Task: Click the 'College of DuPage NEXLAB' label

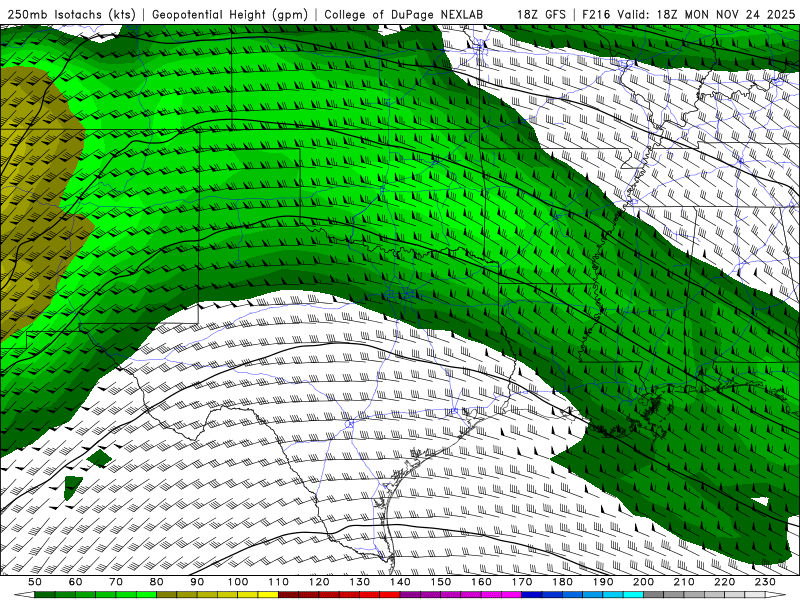Action: pyautogui.click(x=404, y=15)
